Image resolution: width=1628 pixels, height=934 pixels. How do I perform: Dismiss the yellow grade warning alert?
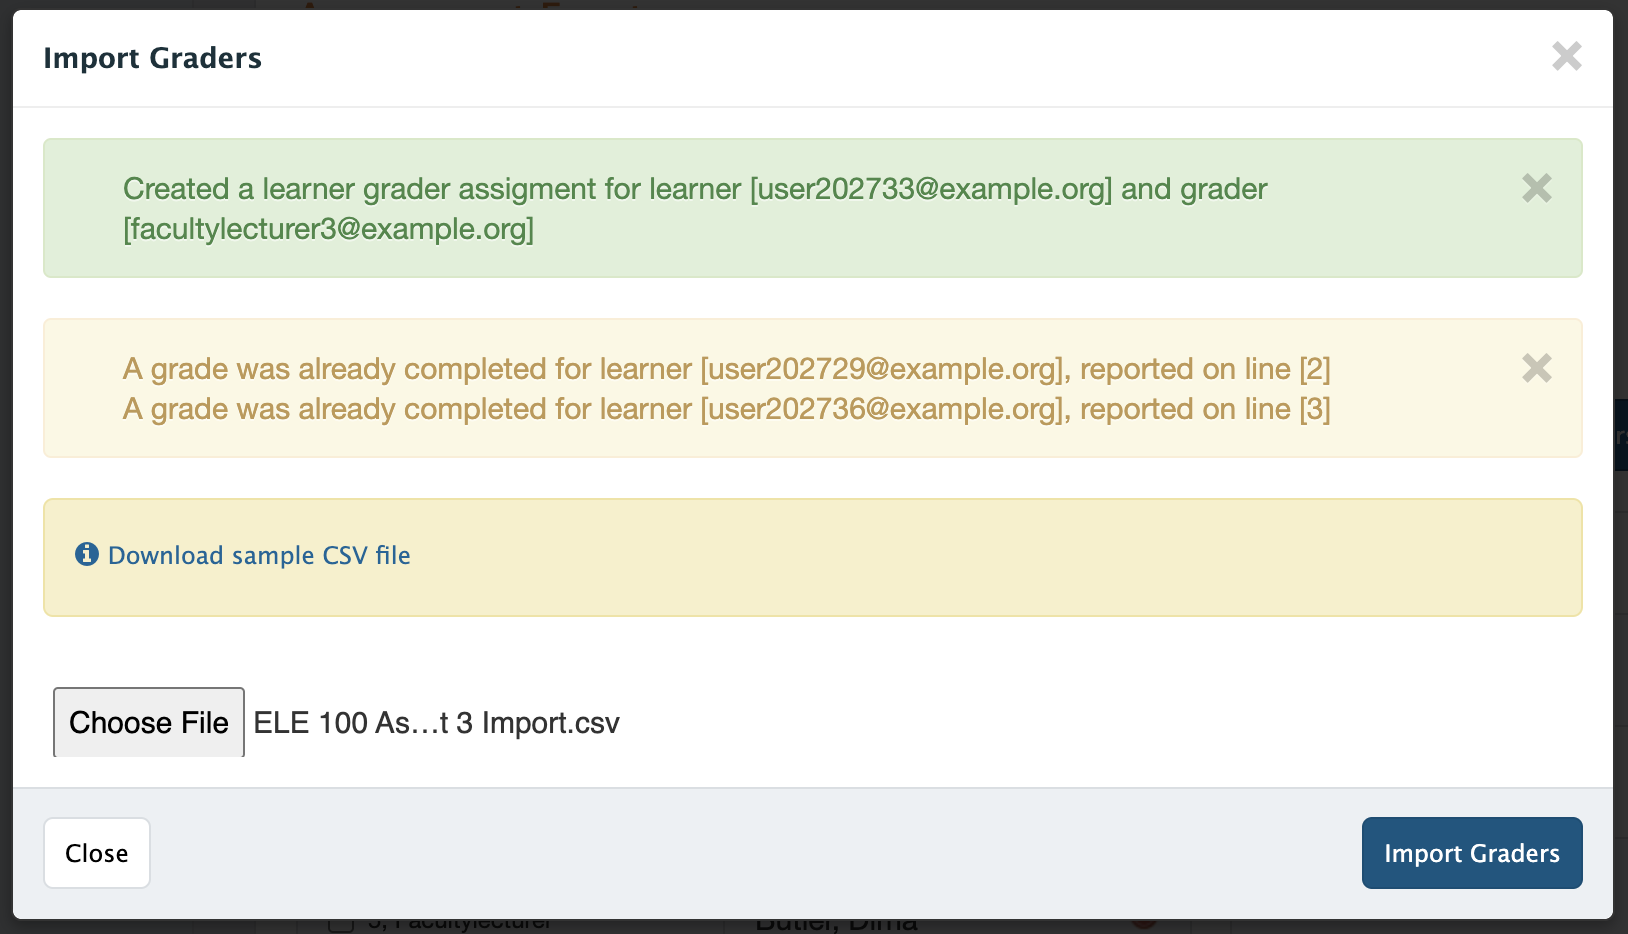tap(1536, 368)
